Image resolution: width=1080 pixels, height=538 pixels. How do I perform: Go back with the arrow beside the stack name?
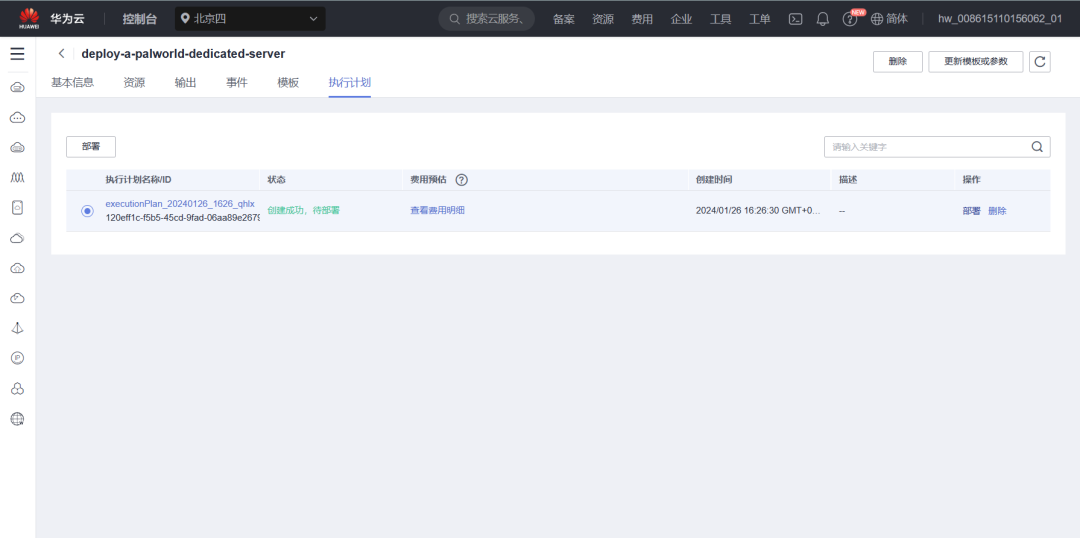coord(61,54)
